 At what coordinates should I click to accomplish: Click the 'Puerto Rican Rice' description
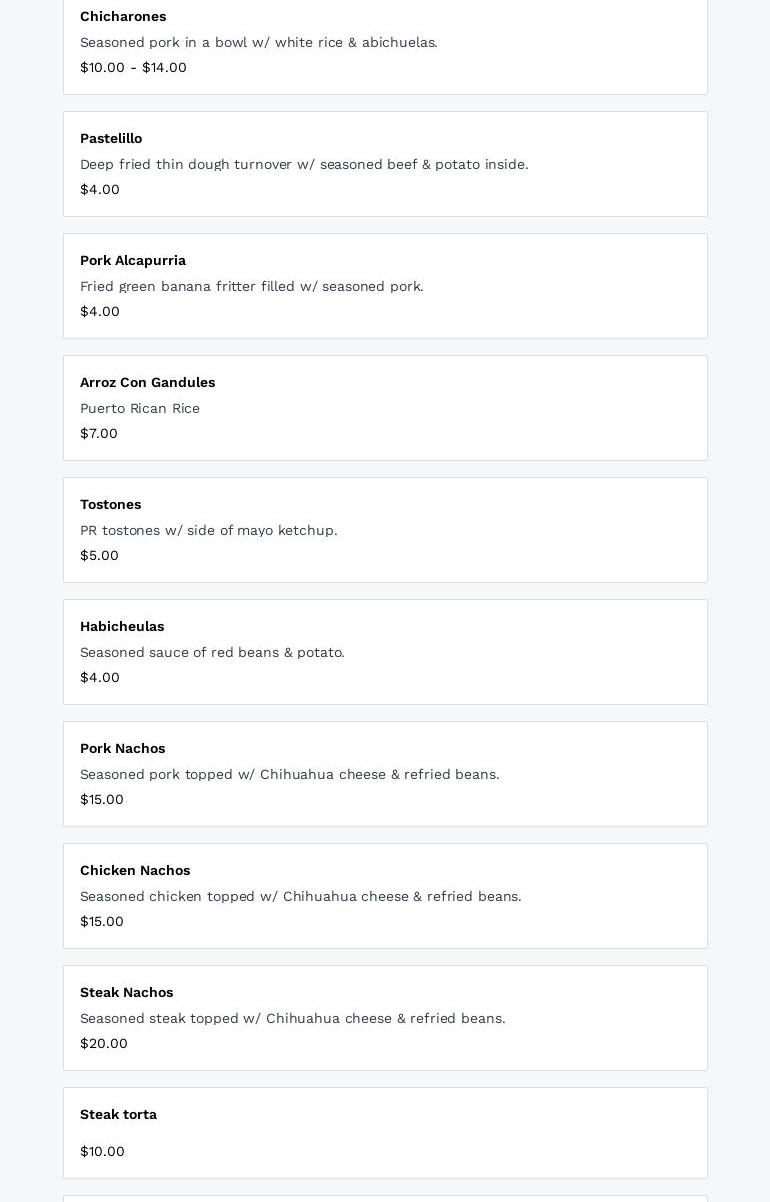pyautogui.click(x=140, y=409)
